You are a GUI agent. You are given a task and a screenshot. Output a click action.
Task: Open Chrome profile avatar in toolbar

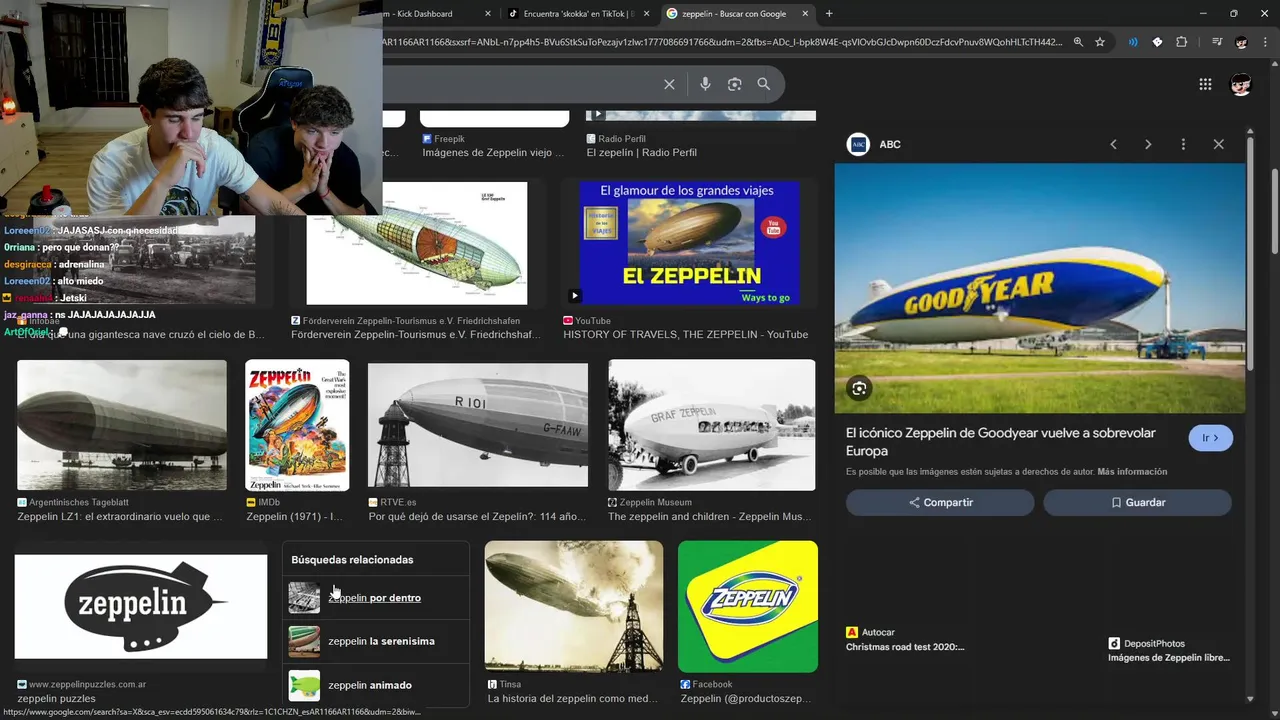(x=1241, y=42)
